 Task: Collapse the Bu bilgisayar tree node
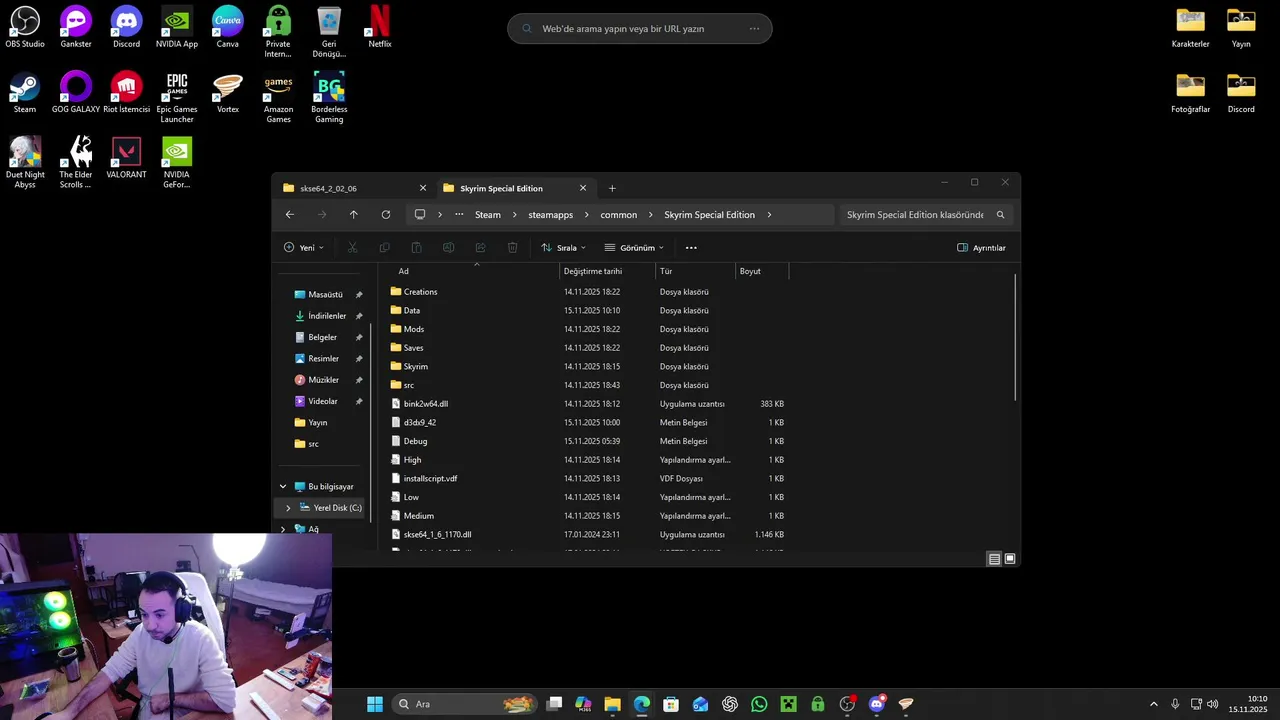pos(283,487)
